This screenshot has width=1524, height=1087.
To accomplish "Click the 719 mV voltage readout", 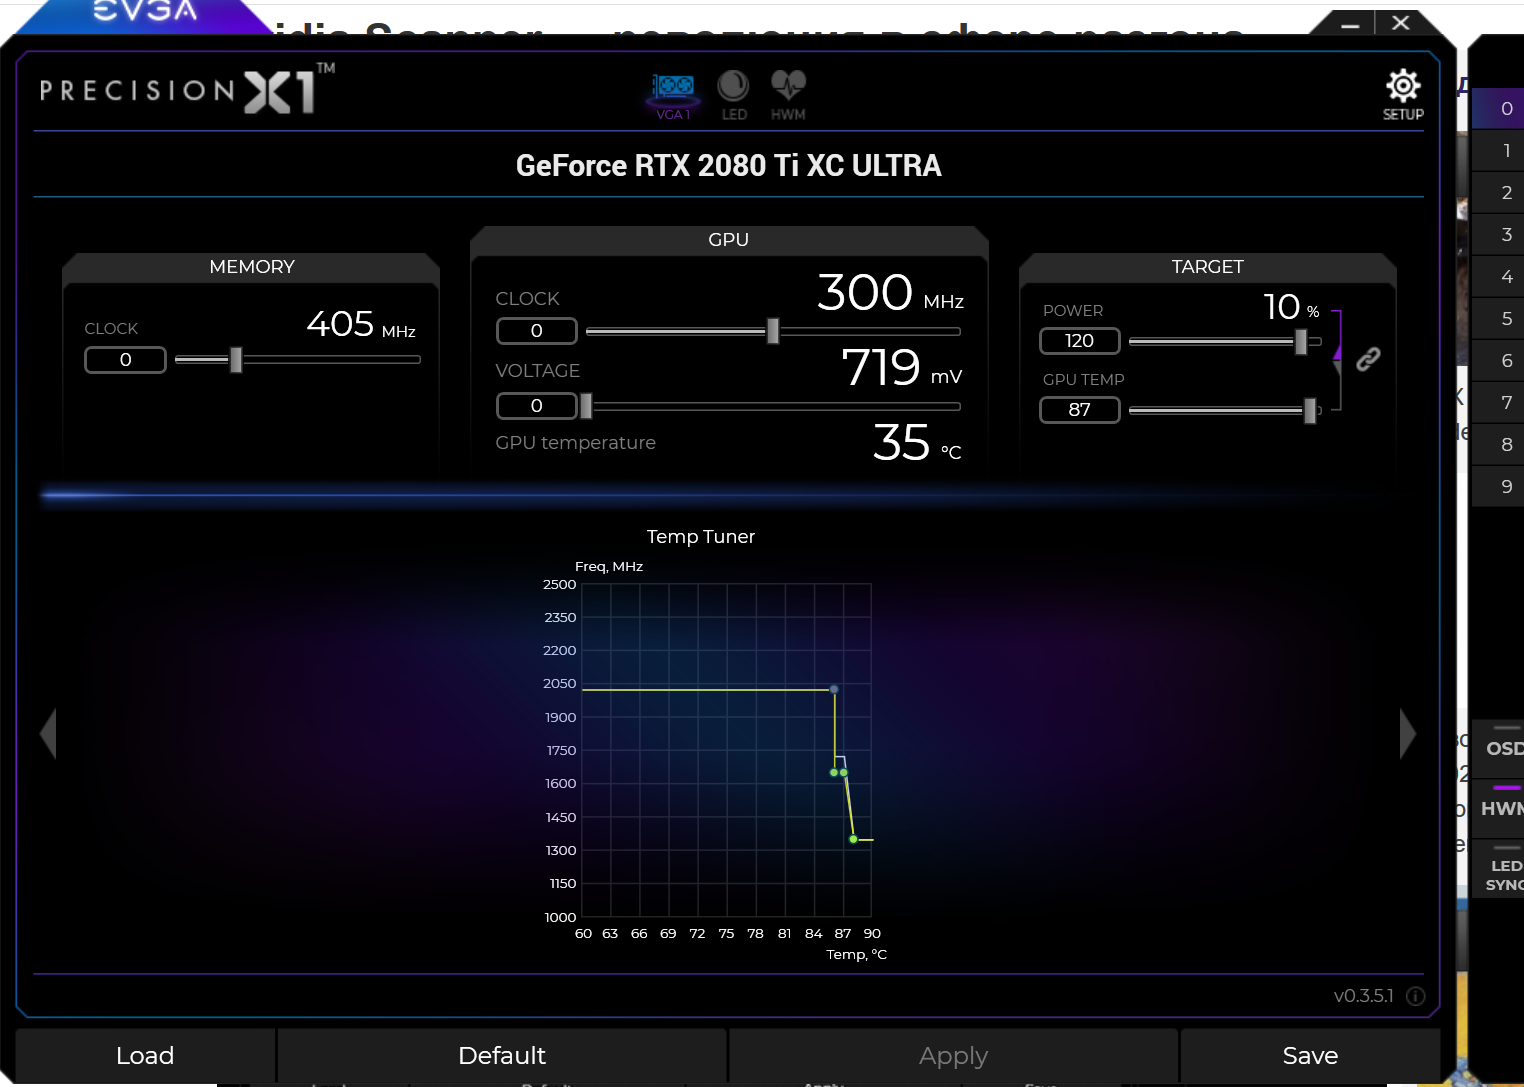I will coord(902,367).
